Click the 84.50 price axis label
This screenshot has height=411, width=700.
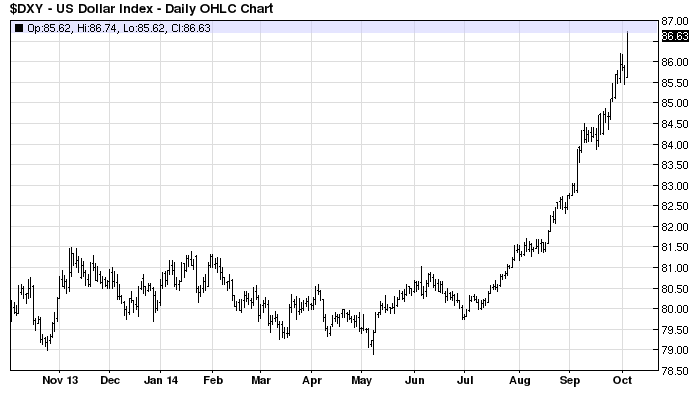pyautogui.click(x=675, y=124)
